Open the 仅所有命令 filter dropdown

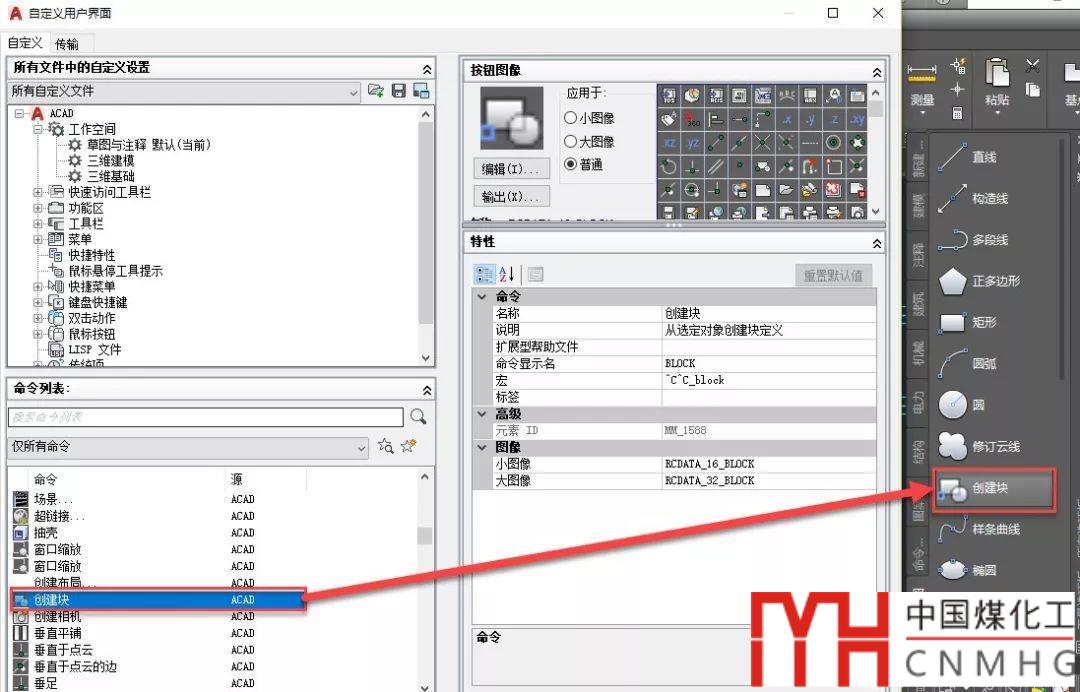(x=189, y=447)
